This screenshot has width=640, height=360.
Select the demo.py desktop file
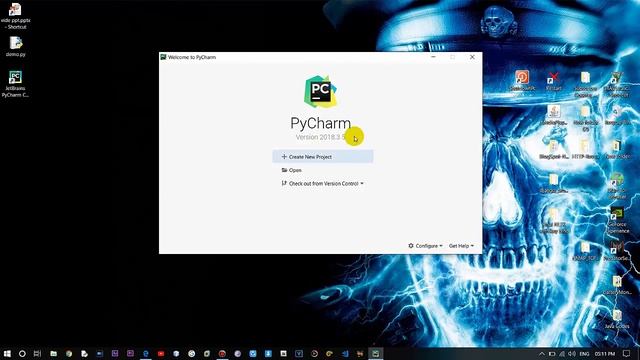(x=16, y=47)
